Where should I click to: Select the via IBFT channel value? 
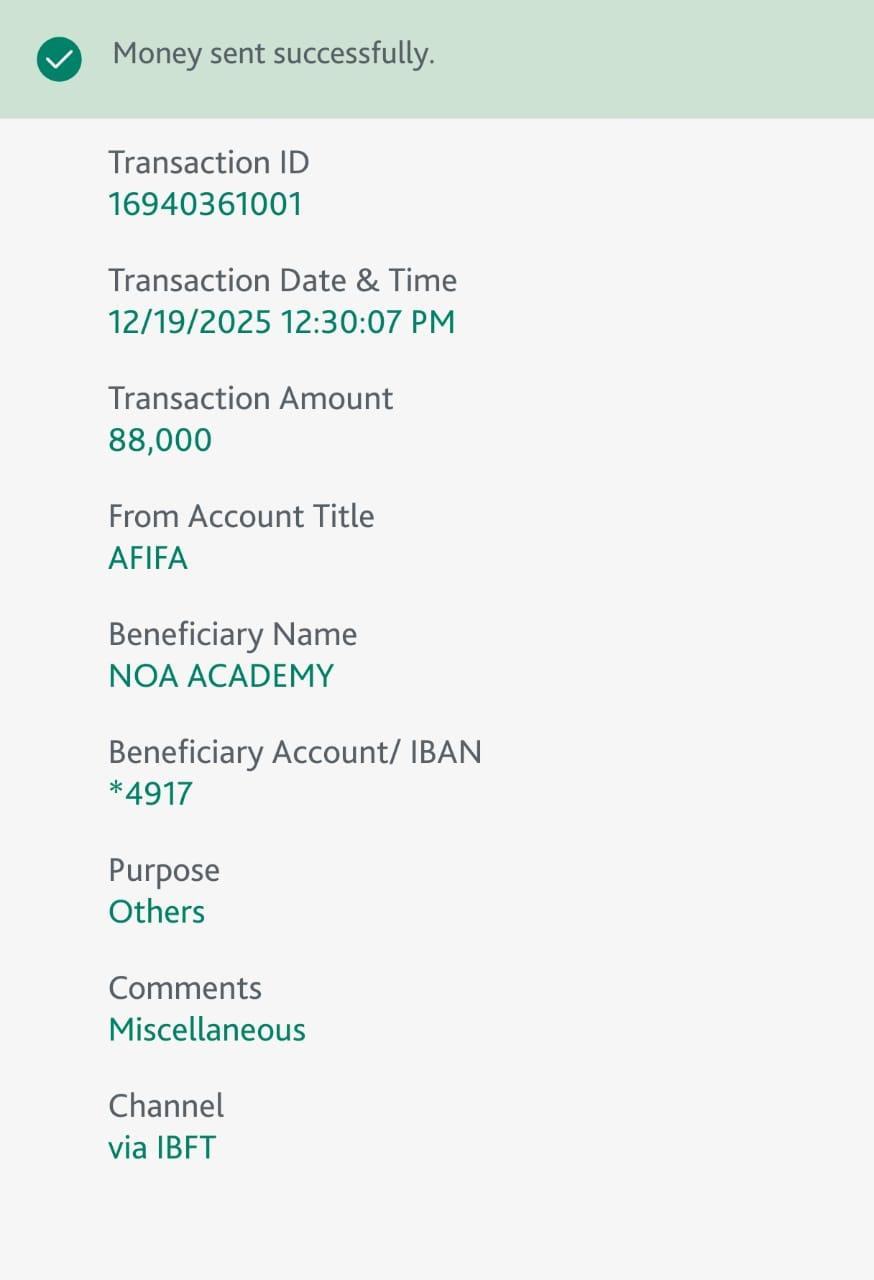click(x=162, y=1148)
